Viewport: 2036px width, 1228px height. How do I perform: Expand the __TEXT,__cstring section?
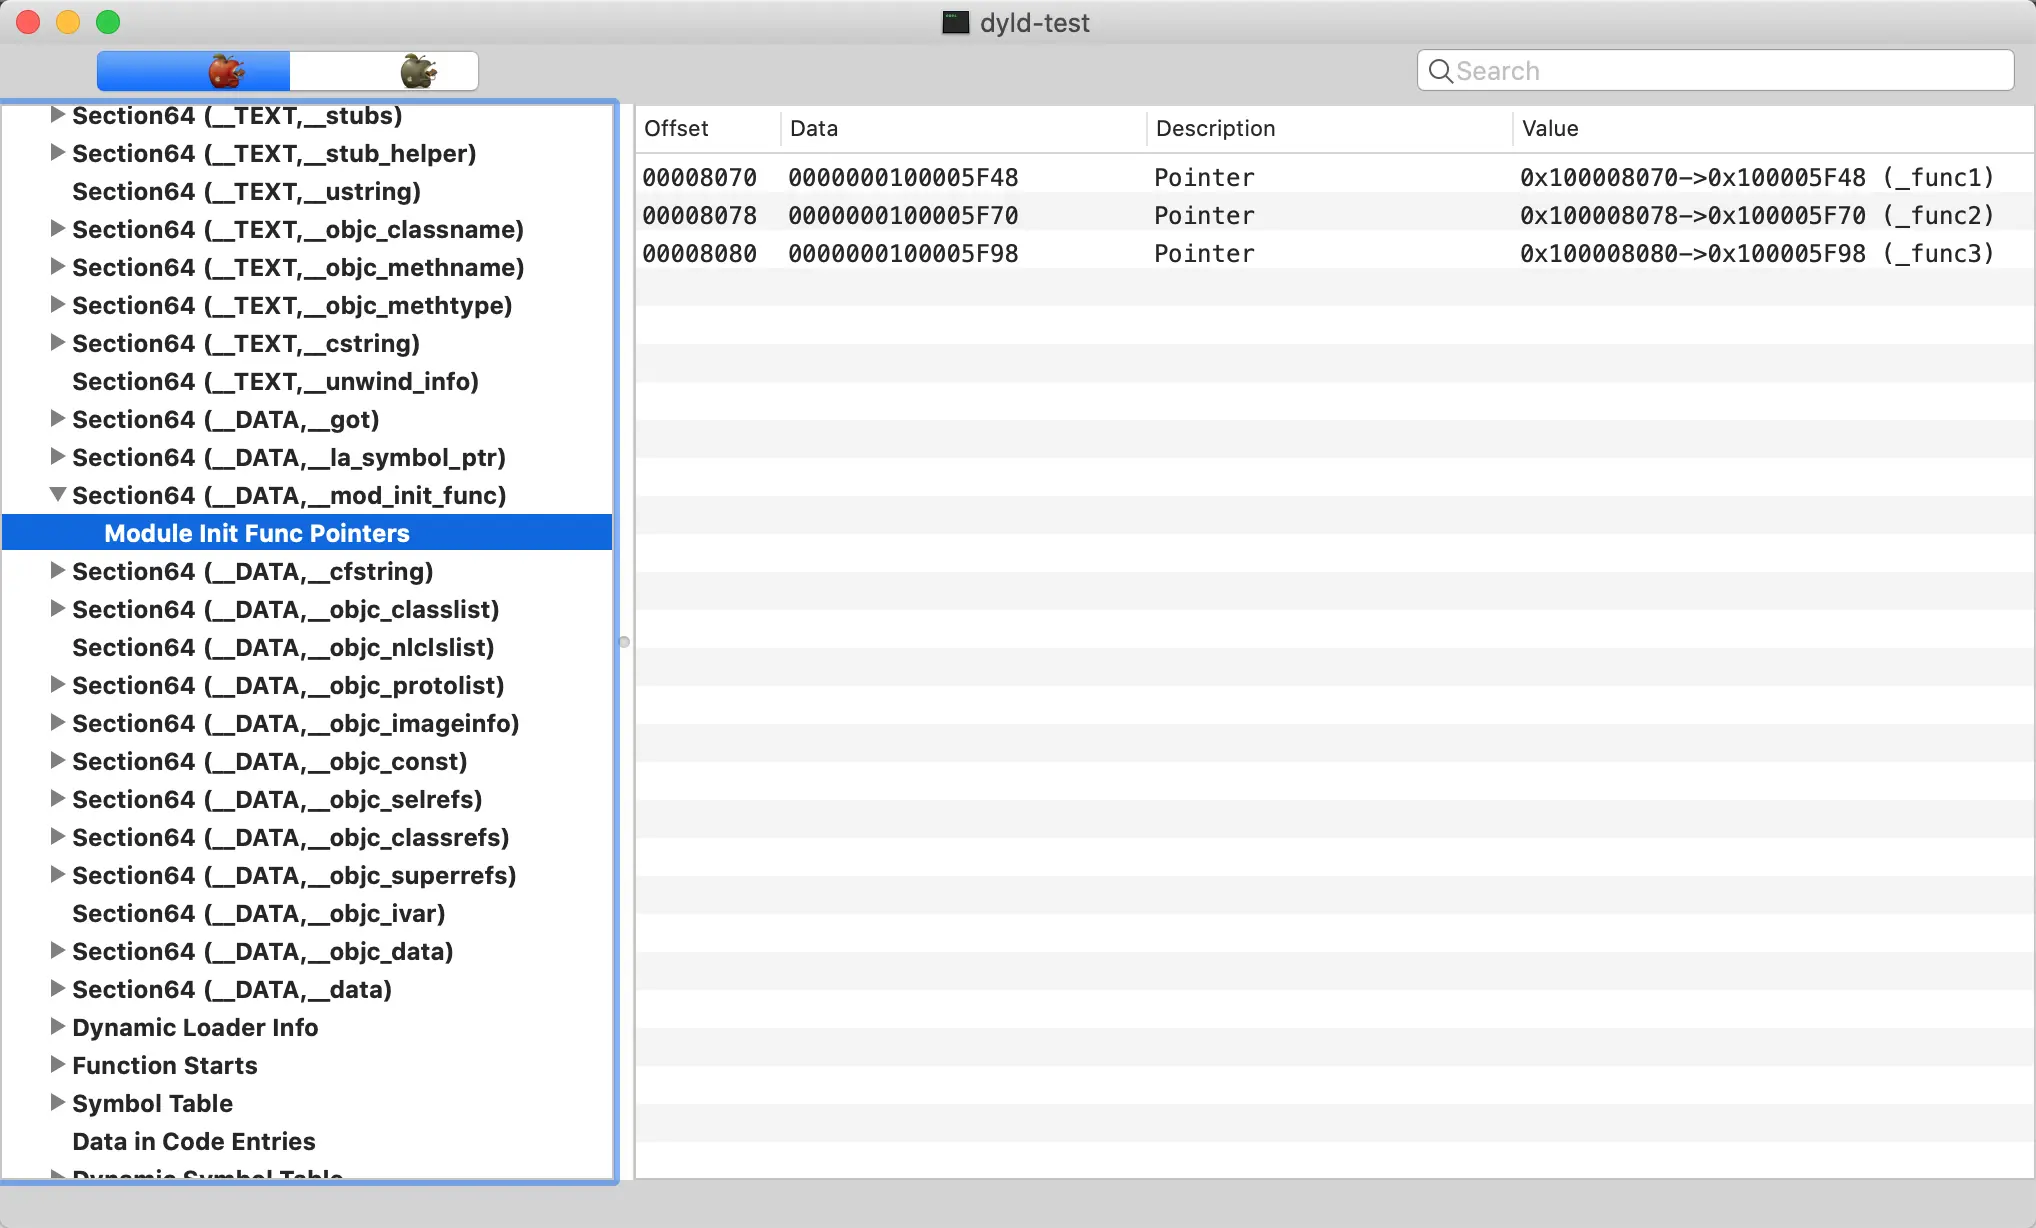58,343
